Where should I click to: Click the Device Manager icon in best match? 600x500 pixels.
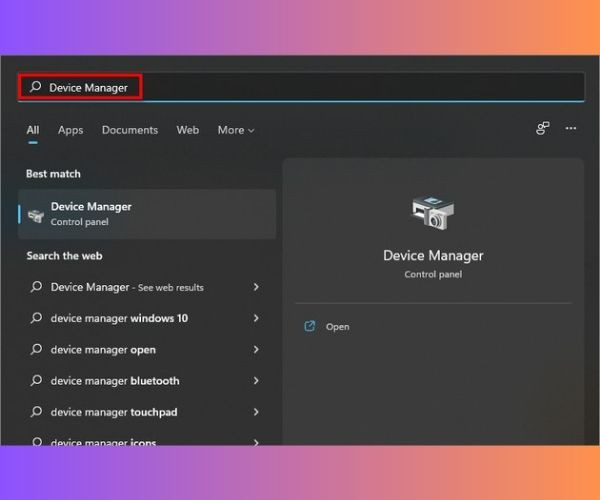coord(36,216)
